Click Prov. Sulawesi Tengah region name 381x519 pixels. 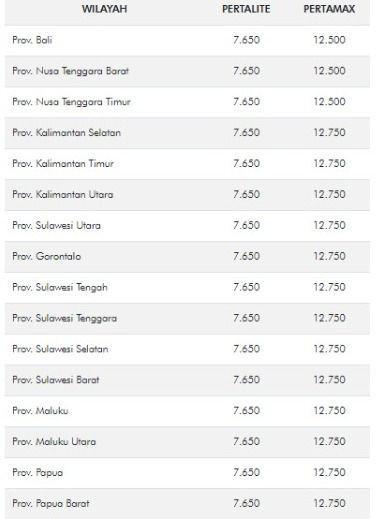[x=60, y=287]
